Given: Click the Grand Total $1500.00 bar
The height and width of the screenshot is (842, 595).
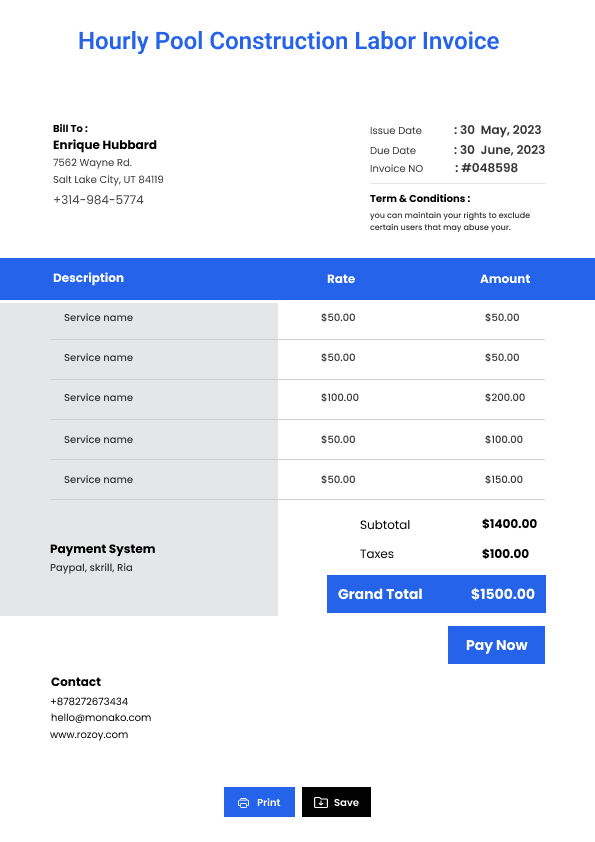Looking at the screenshot, I should point(436,594).
